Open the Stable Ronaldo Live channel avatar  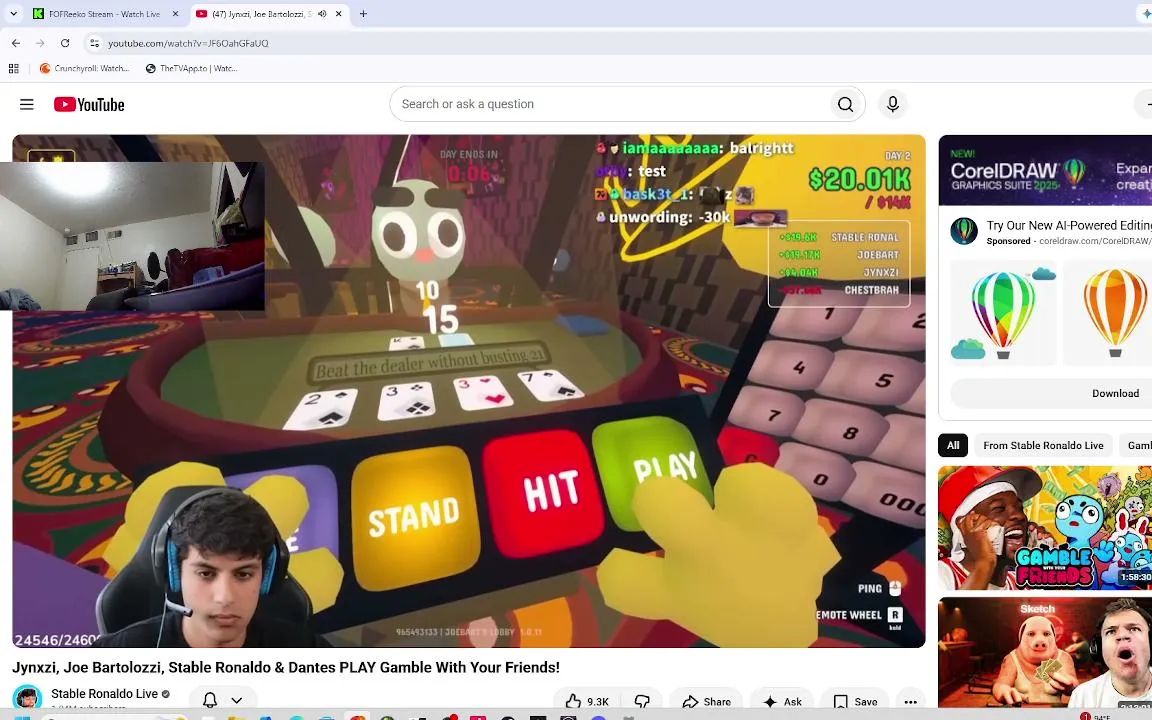[27, 698]
